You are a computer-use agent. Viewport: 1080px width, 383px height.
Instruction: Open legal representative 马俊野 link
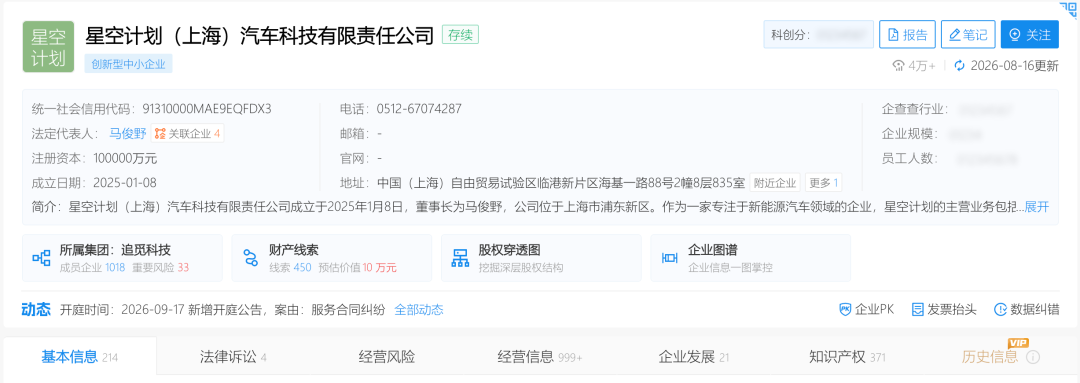pyautogui.click(x=128, y=134)
